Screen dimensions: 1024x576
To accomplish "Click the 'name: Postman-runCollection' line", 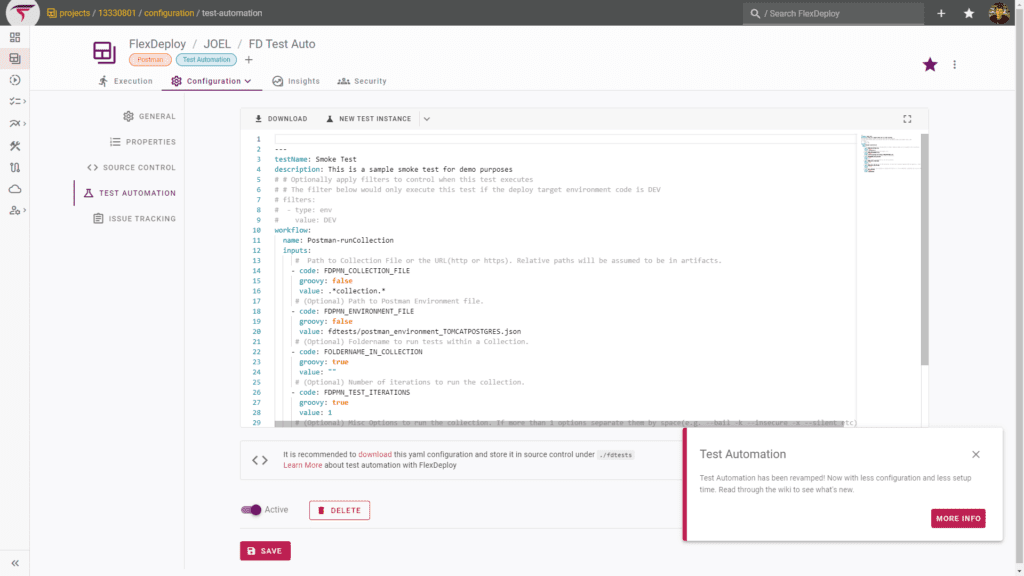I will click(x=338, y=240).
